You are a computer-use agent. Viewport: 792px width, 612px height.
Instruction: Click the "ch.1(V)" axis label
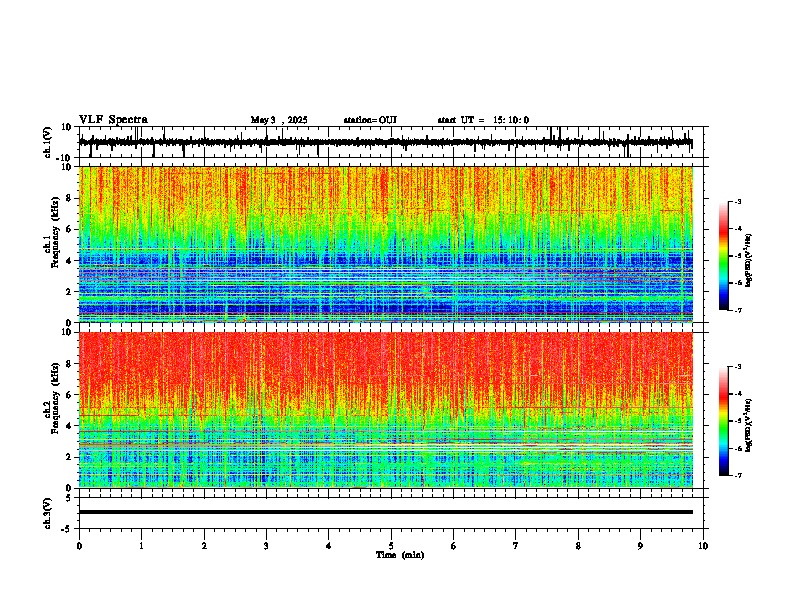48,142
